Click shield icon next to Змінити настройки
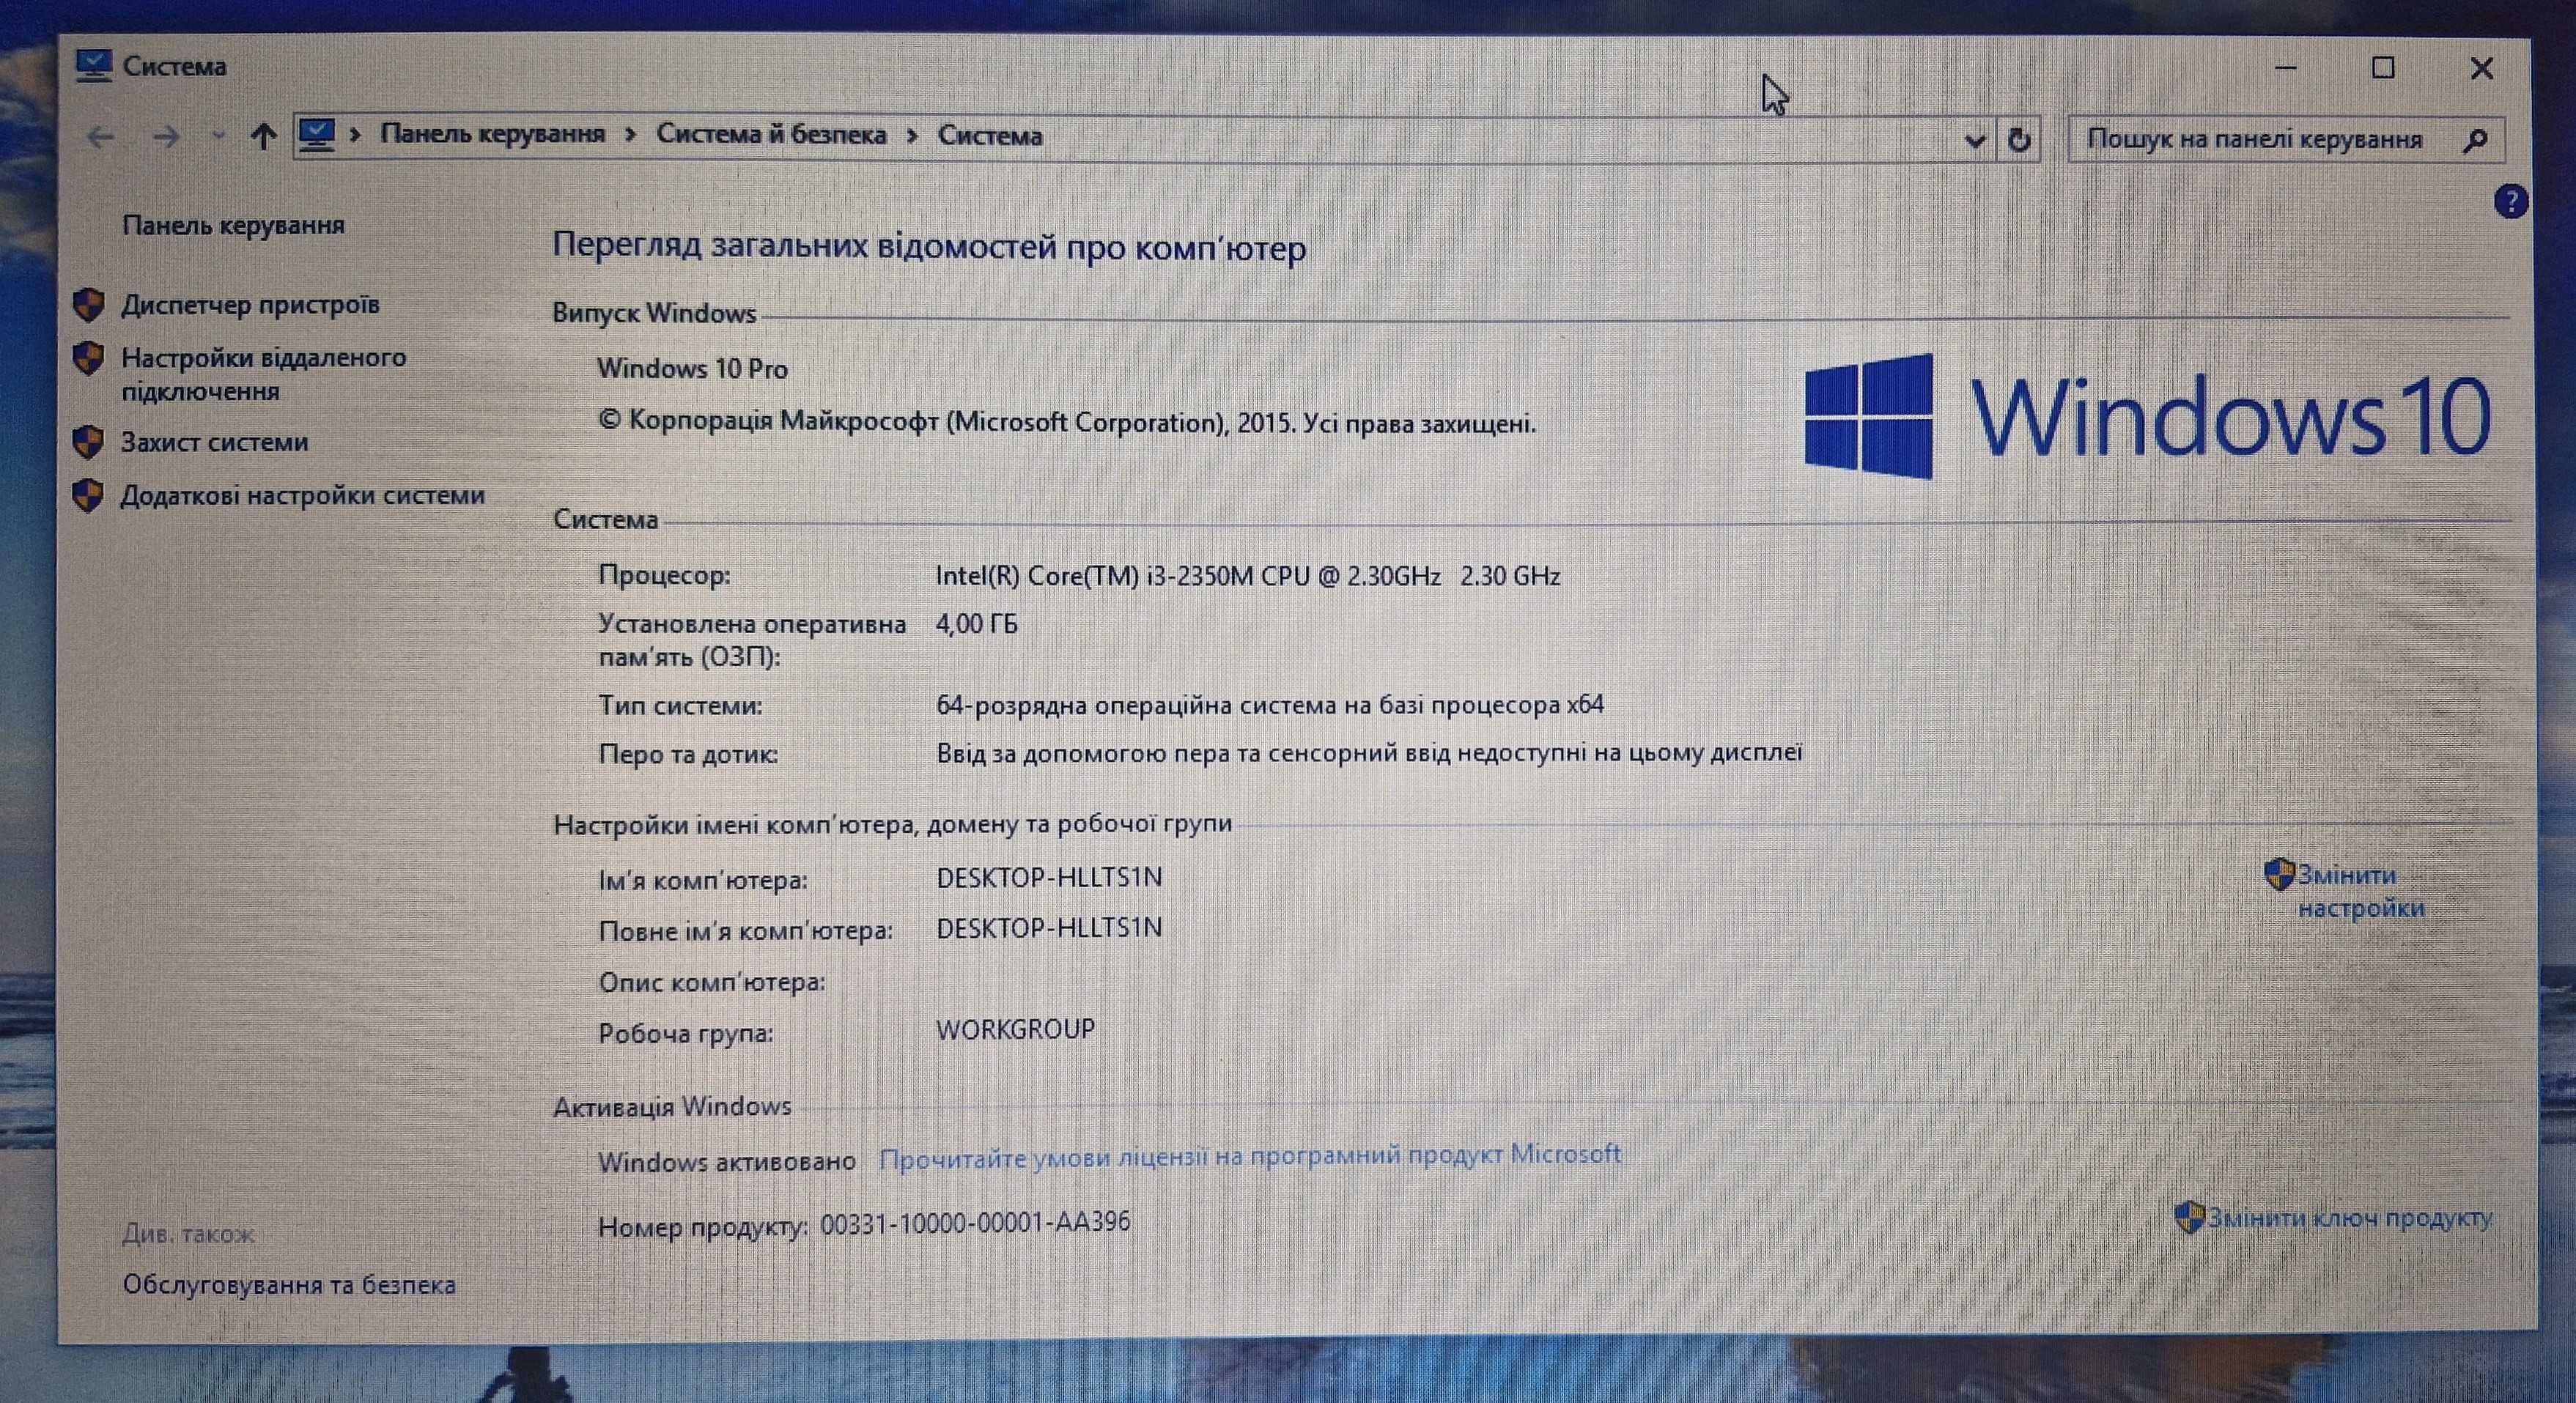The height and width of the screenshot is (1403, 2576). click(x=2279, y=875)
